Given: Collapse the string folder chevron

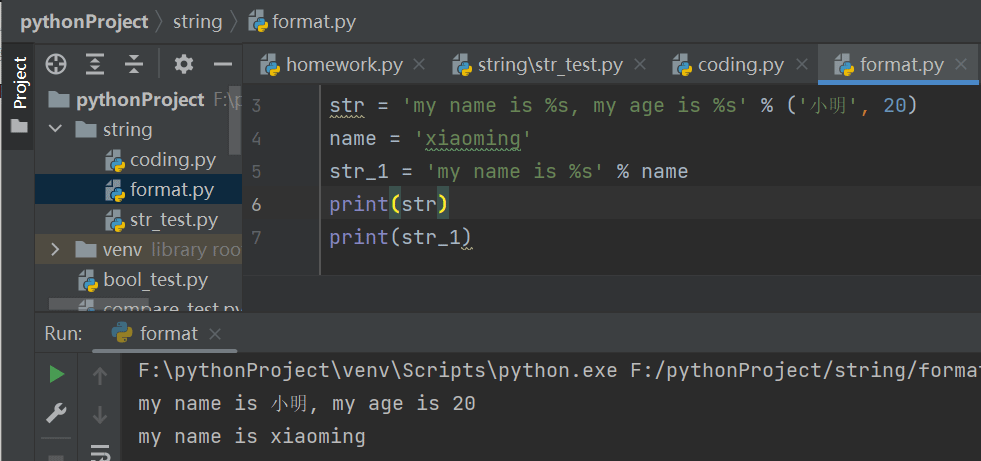Looking at the screenshot, I should point(56,130).
